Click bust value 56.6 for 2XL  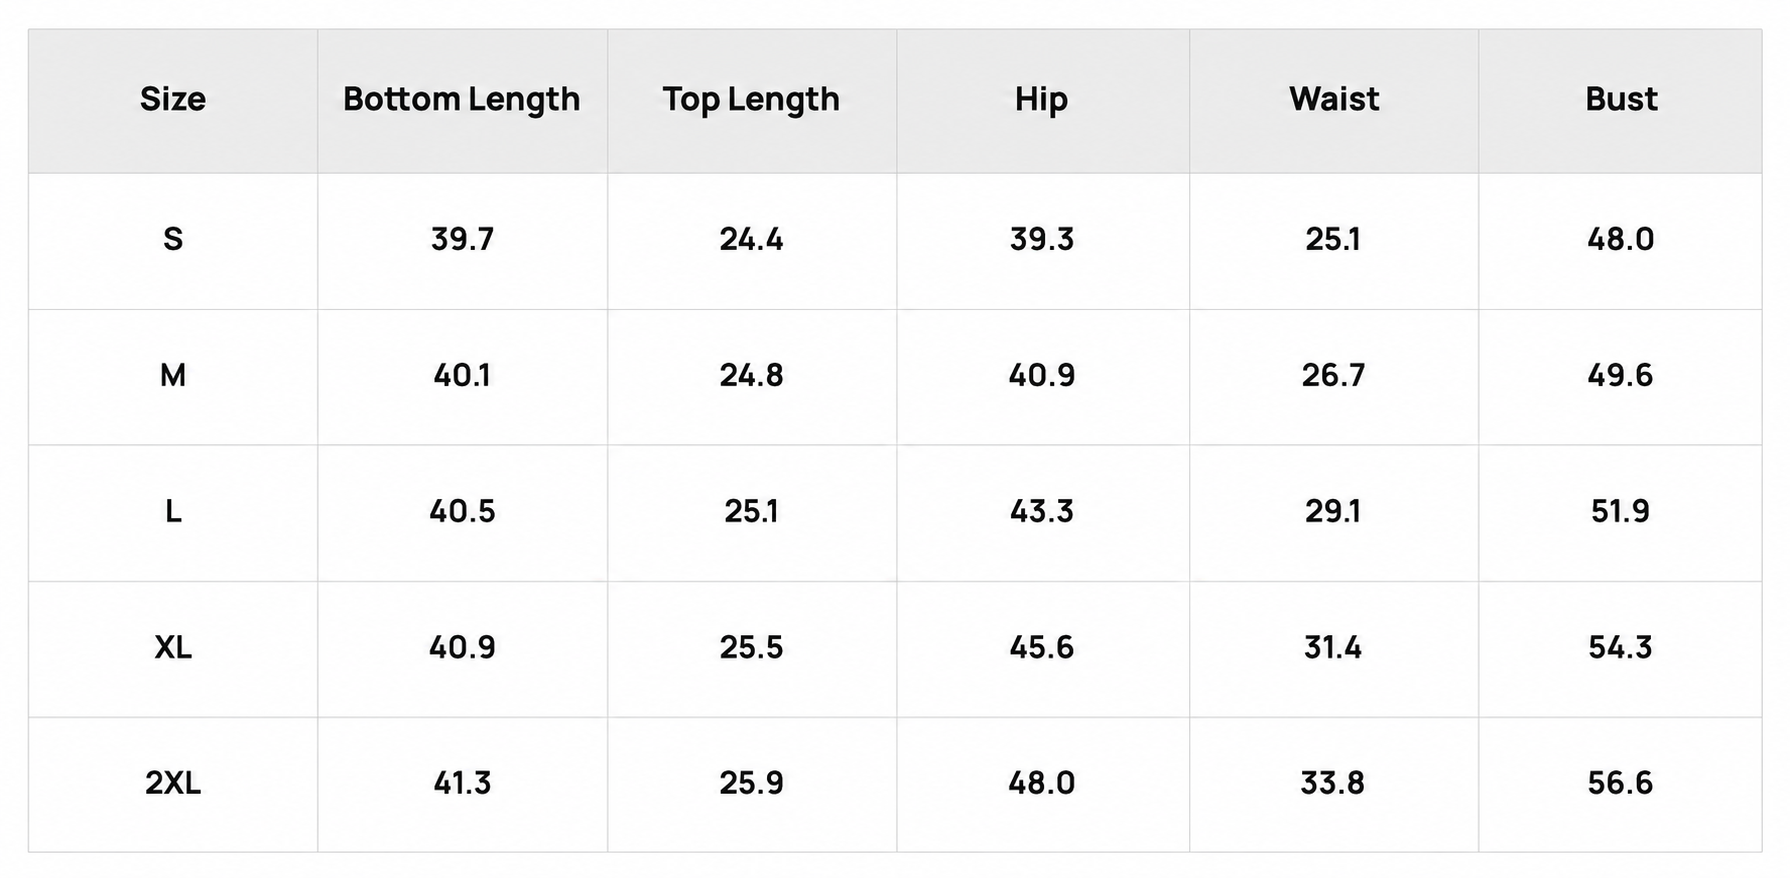[x=1621, y=782]
